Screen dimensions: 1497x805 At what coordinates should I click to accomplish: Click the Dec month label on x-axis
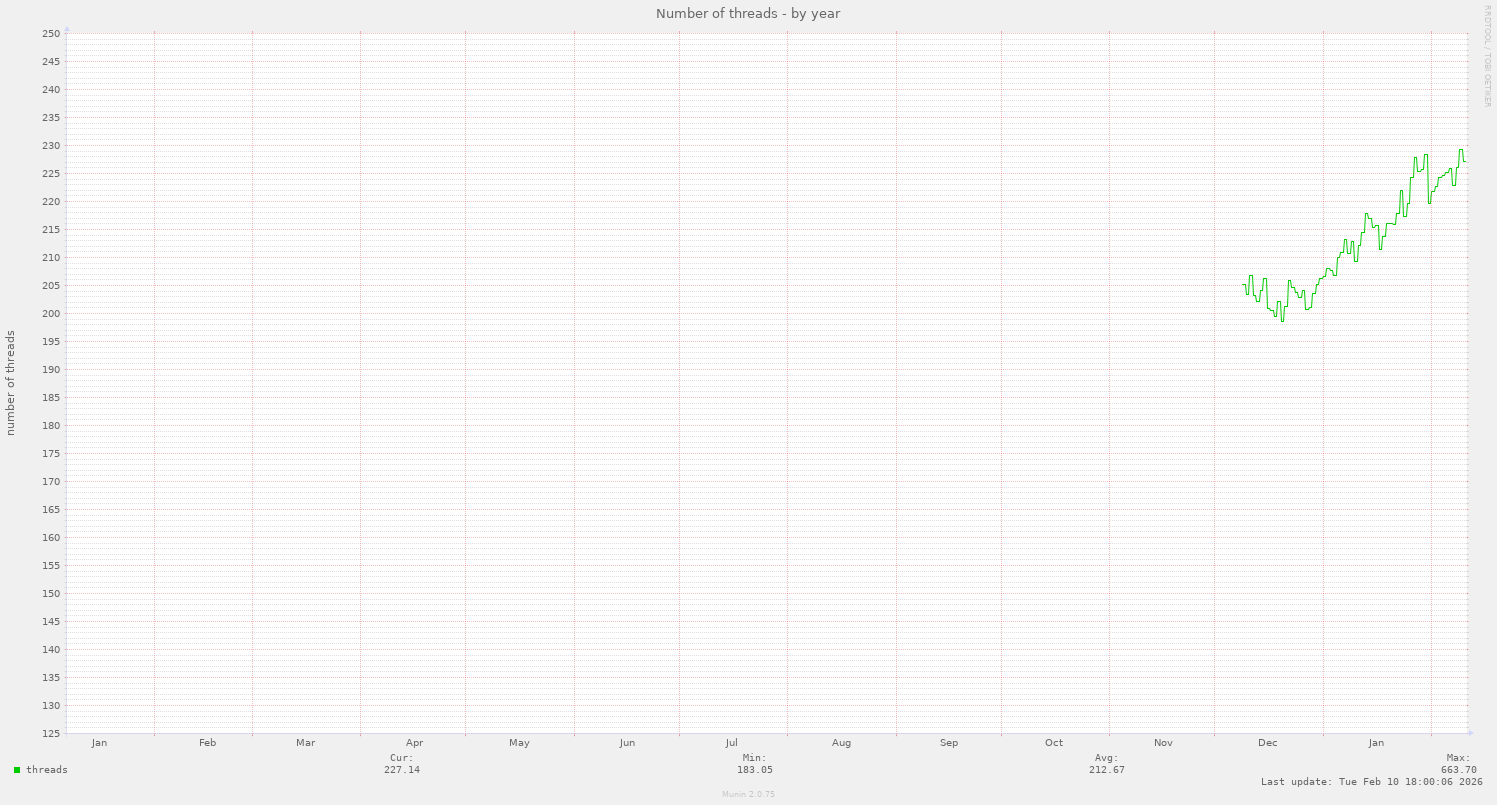[x=1267, y=743]
